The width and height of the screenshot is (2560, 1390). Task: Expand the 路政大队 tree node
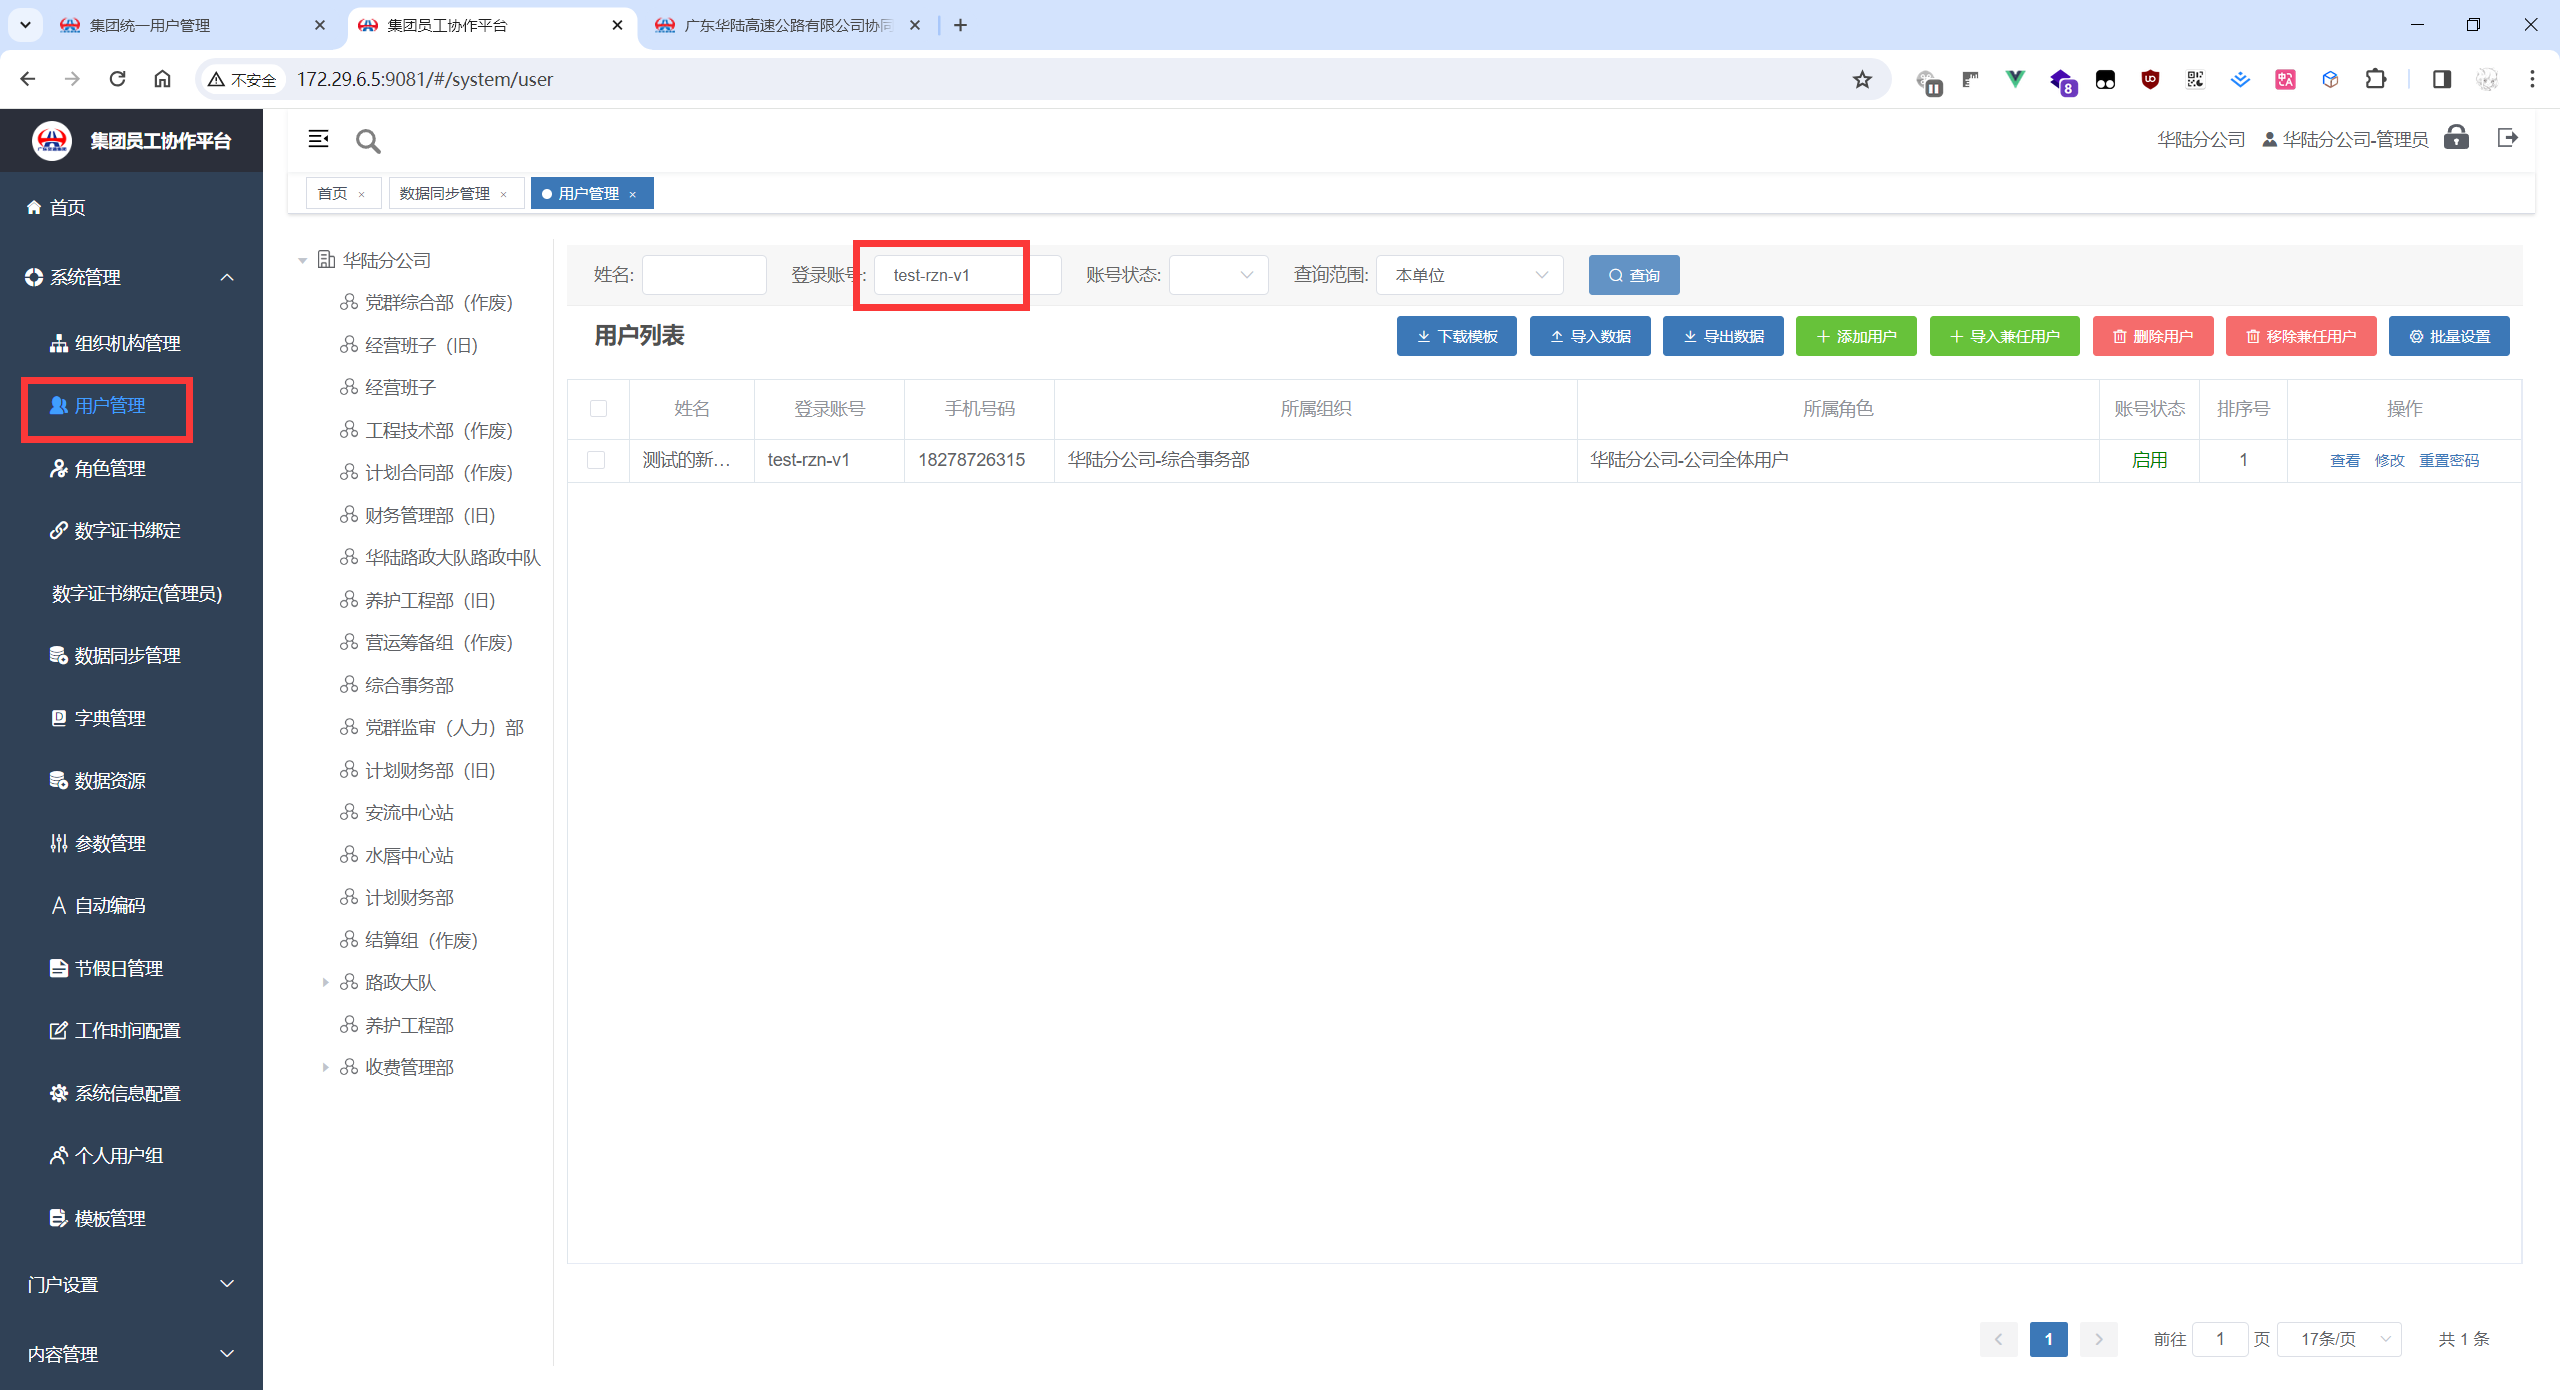pyautogui.click(x=325, y=983)
